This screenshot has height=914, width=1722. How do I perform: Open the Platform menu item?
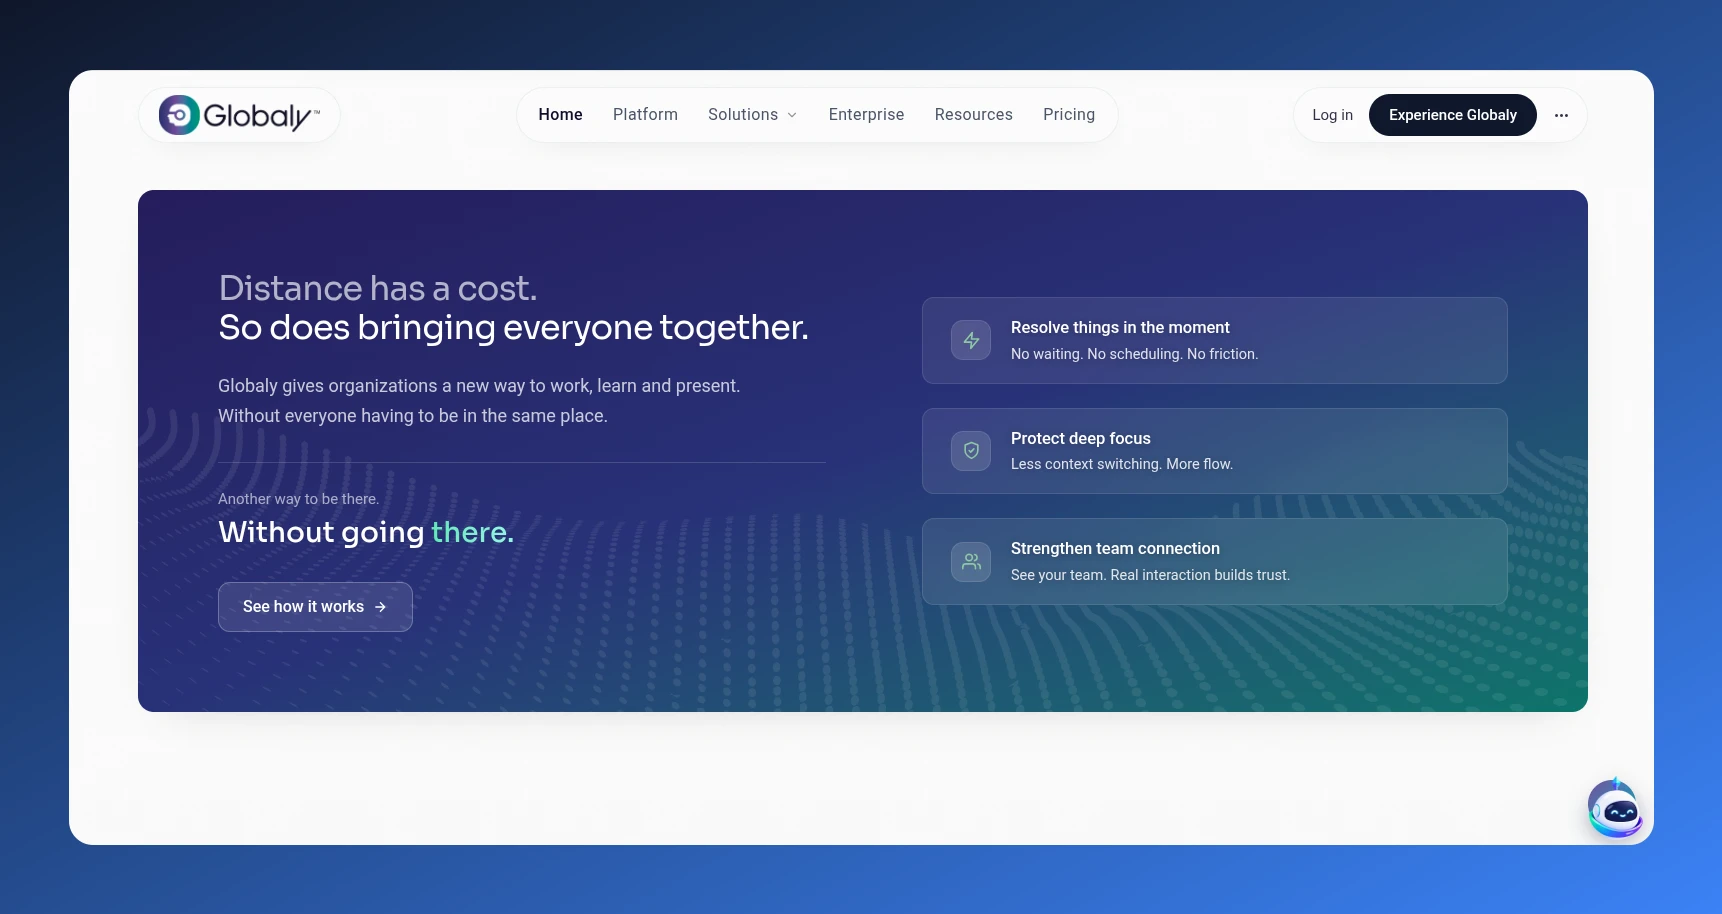pos(645,115)
